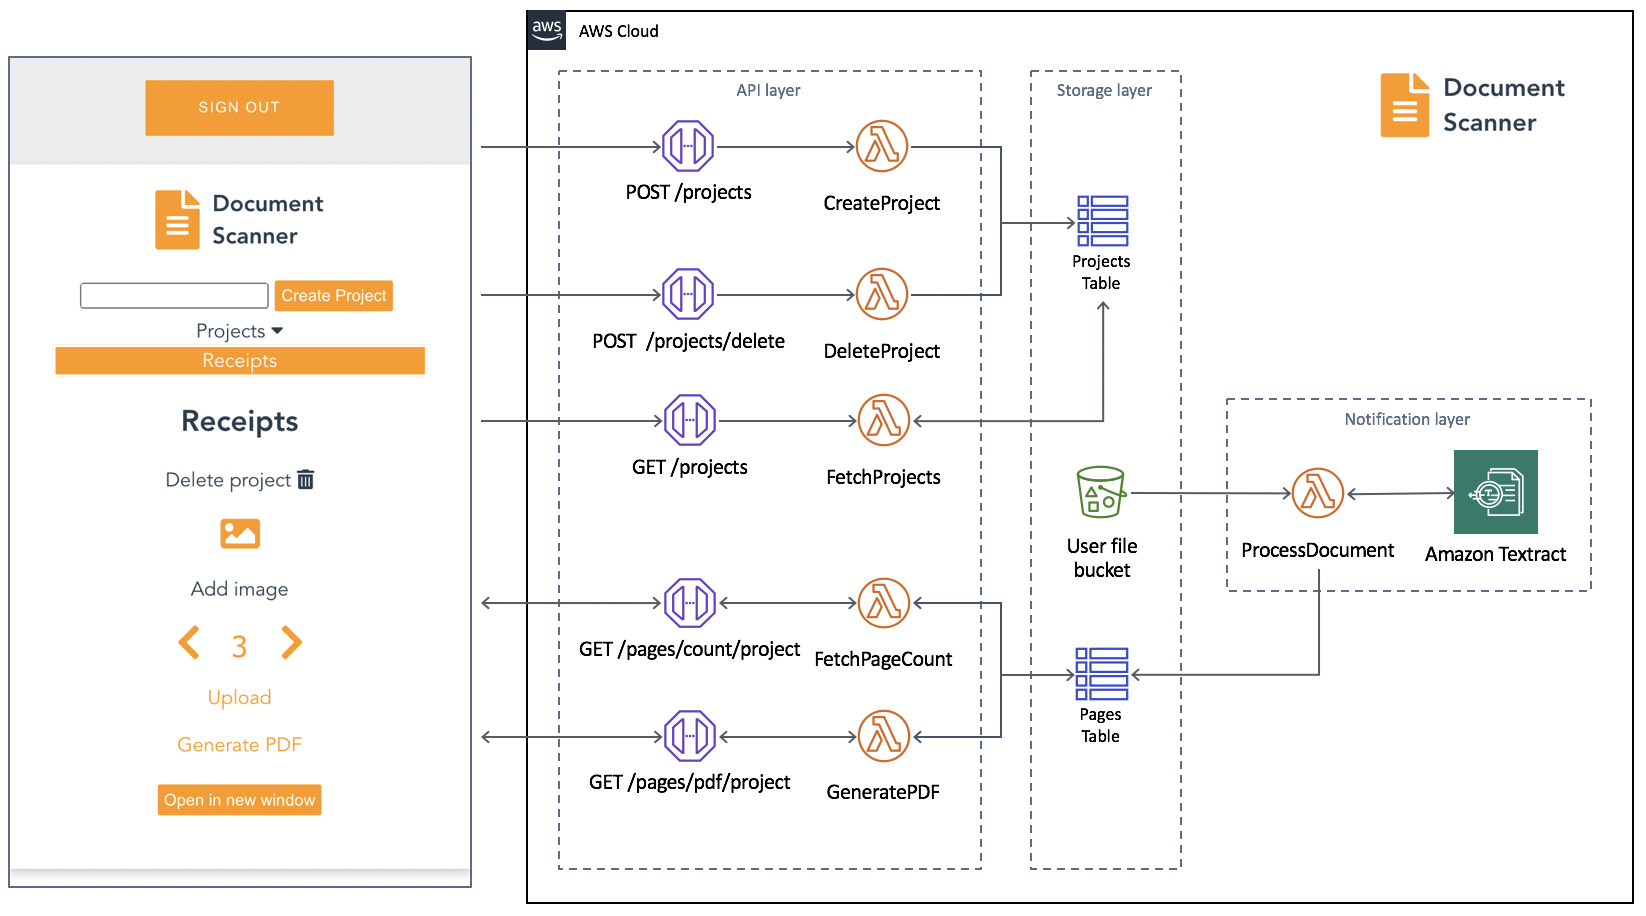Click the 'Amazon Textract' label

pyautogui.click(x=1496, y=554)
